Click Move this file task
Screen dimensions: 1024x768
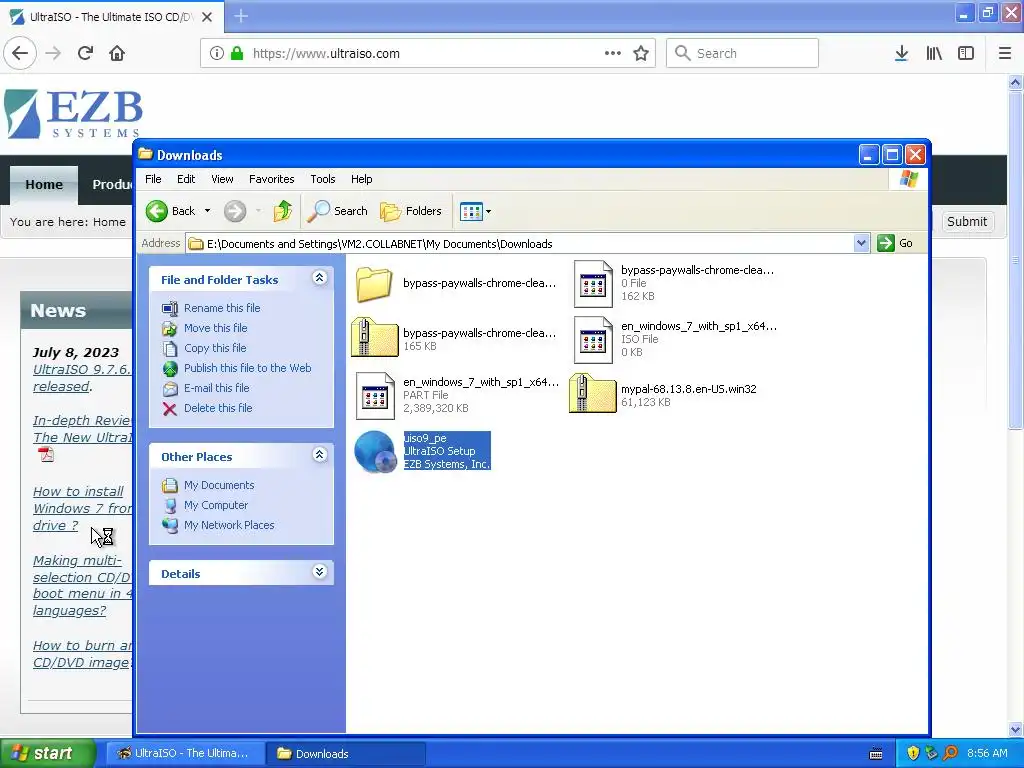pos(216,328)
